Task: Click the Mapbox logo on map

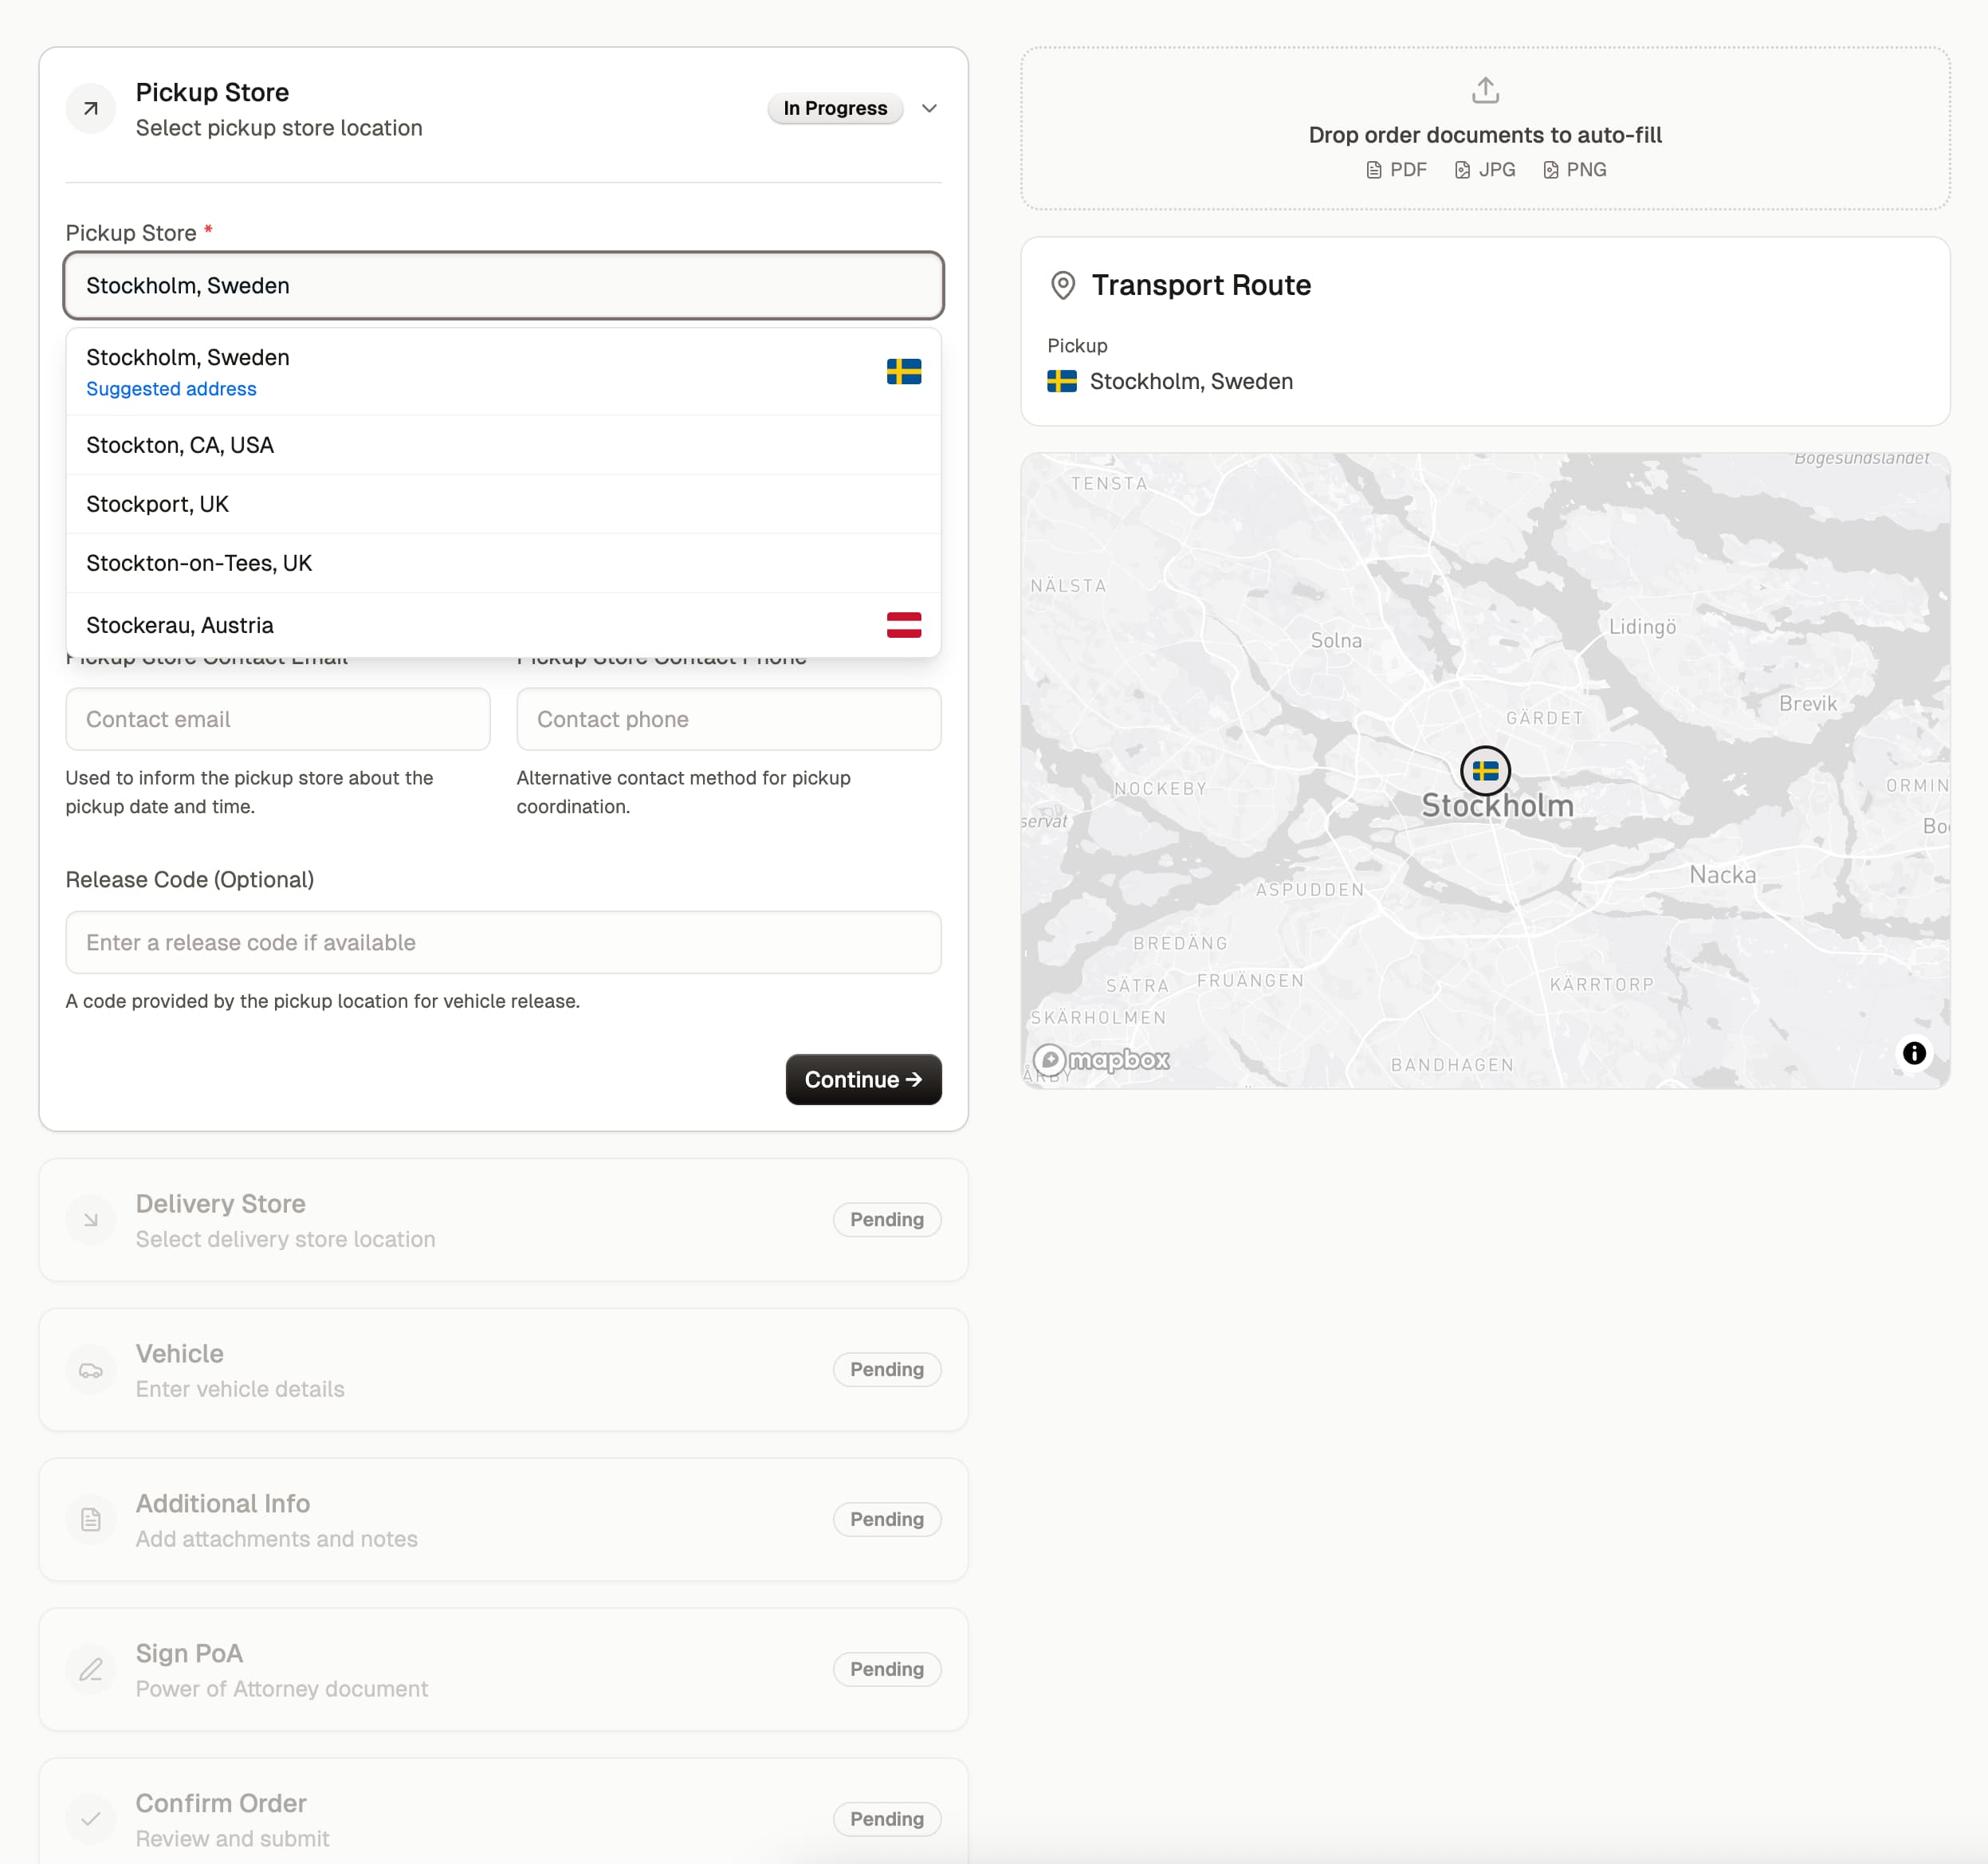Action: click(x=1101, y=1059)
